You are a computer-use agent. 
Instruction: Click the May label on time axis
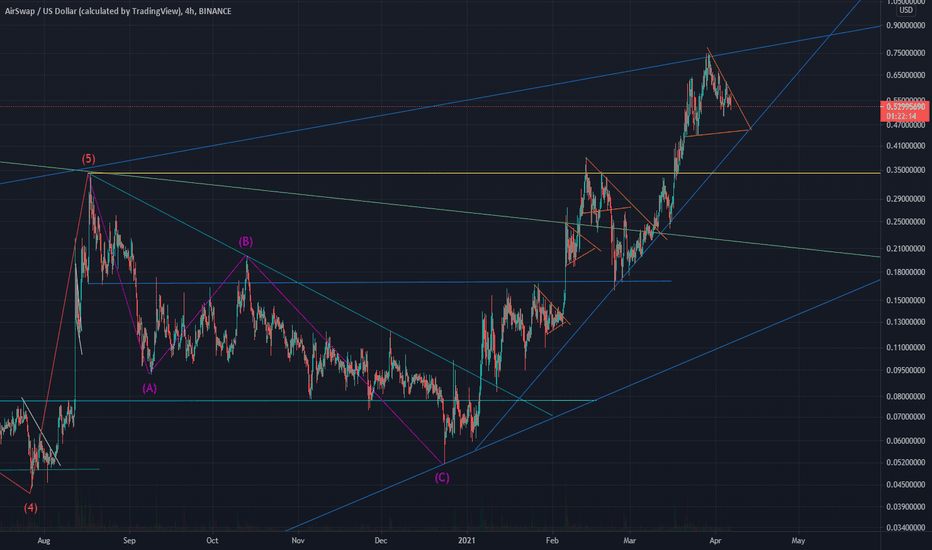[x=798, y=540]
